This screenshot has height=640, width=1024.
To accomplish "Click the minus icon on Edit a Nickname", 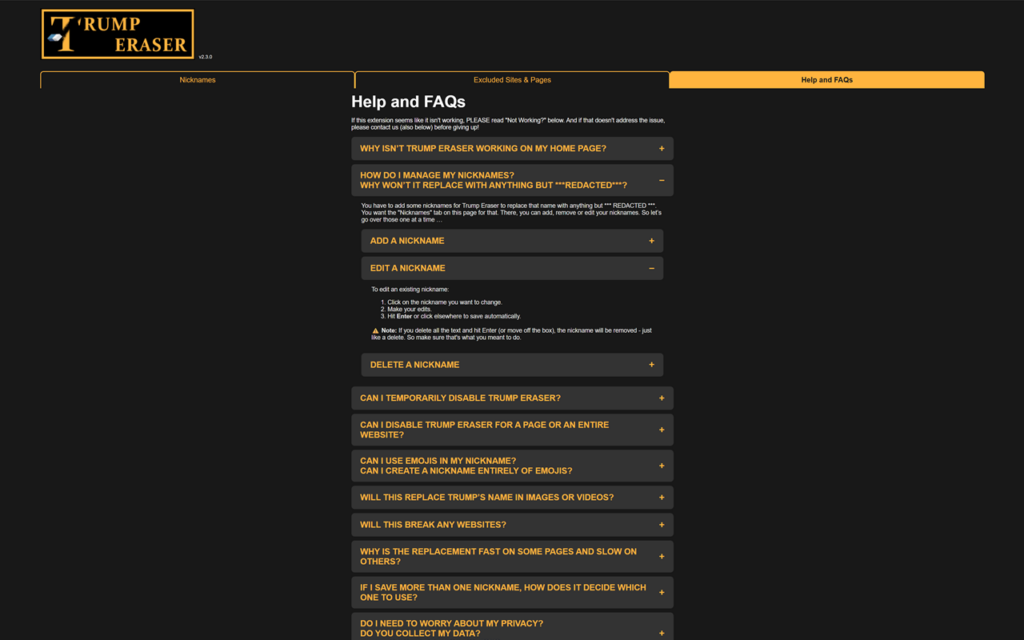I will (651, 268).
